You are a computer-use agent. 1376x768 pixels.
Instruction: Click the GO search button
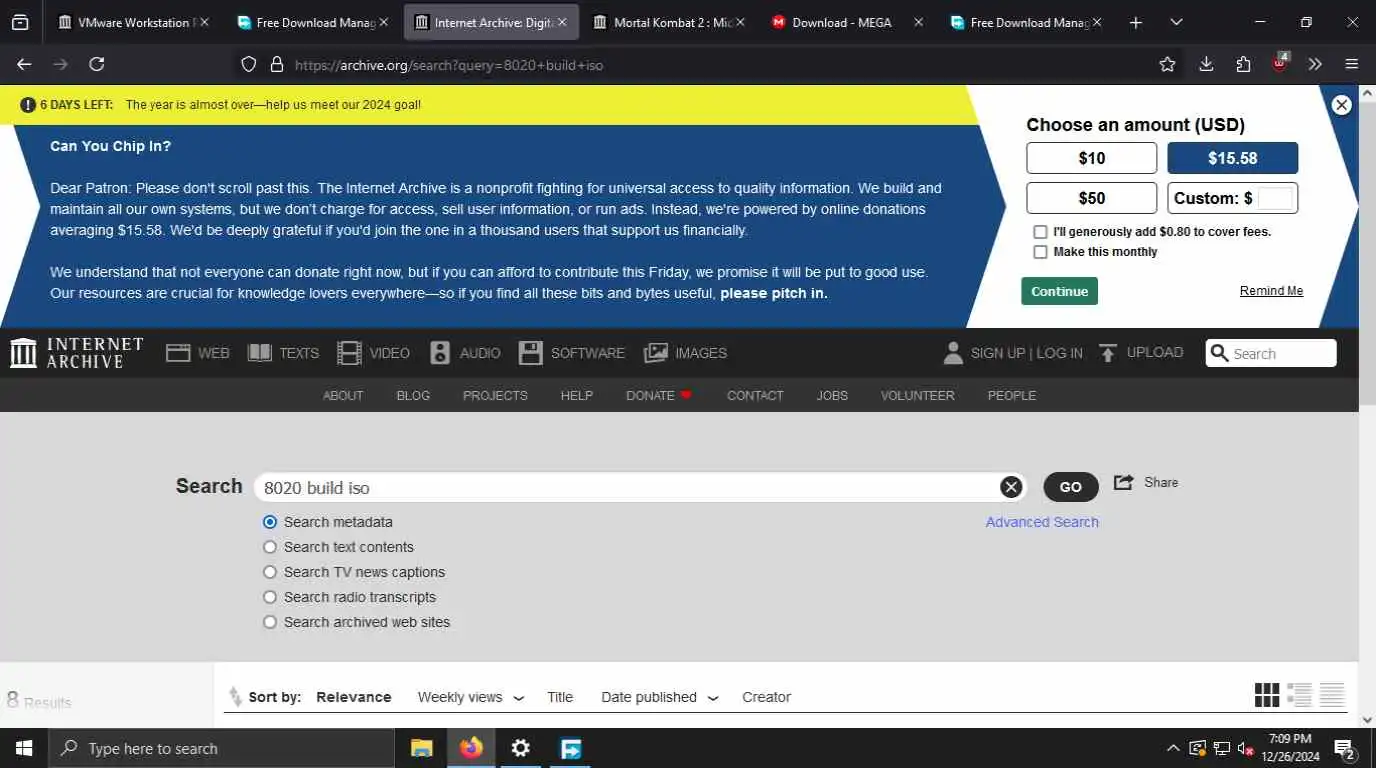tap(1071, 487)
